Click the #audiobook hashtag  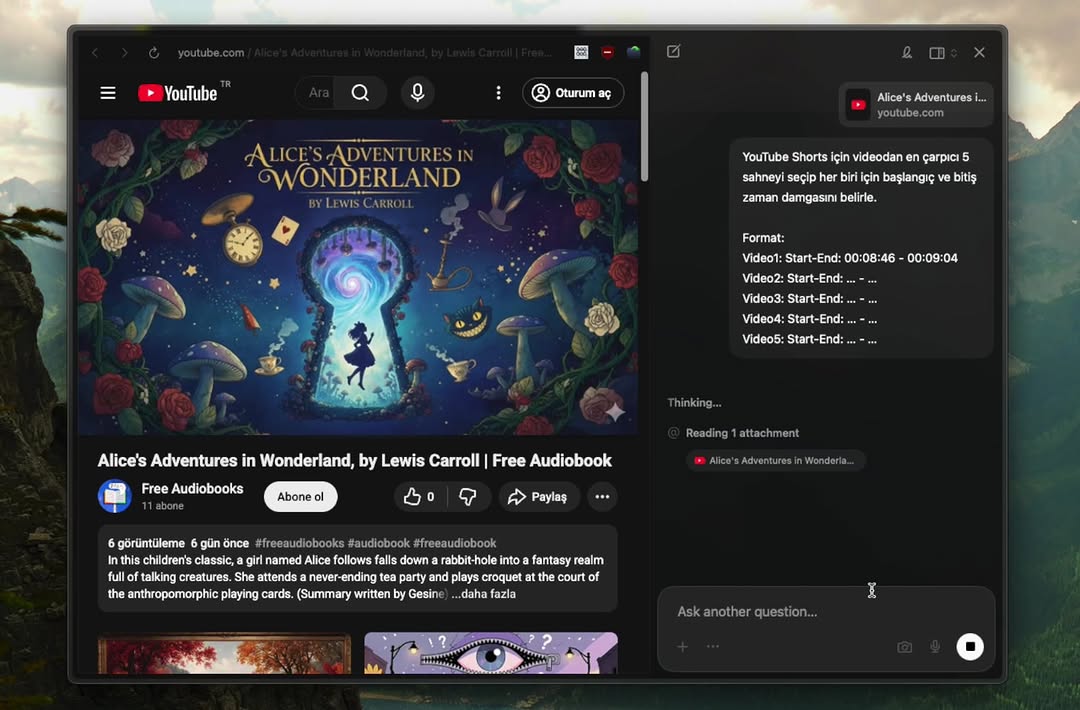coord(378,543)
